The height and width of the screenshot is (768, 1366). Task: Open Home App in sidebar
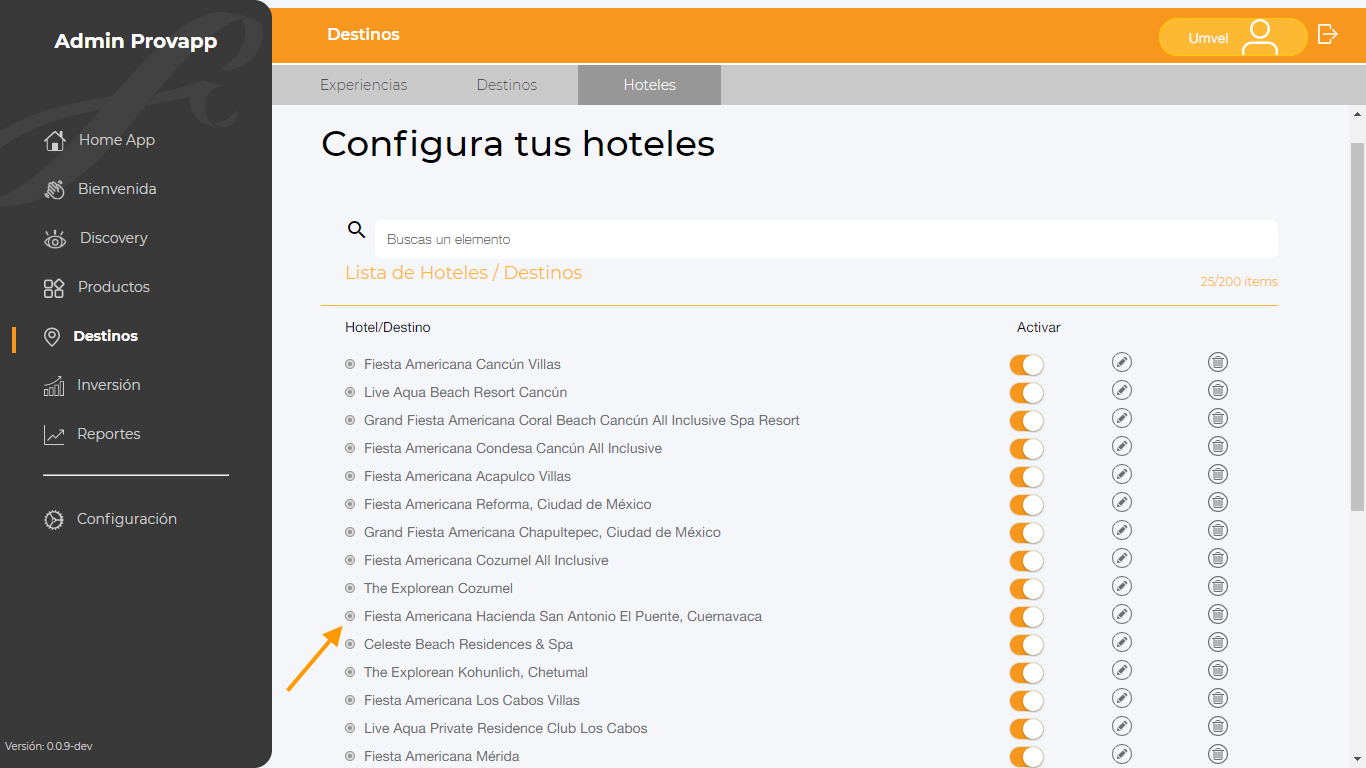pos(100,140)
